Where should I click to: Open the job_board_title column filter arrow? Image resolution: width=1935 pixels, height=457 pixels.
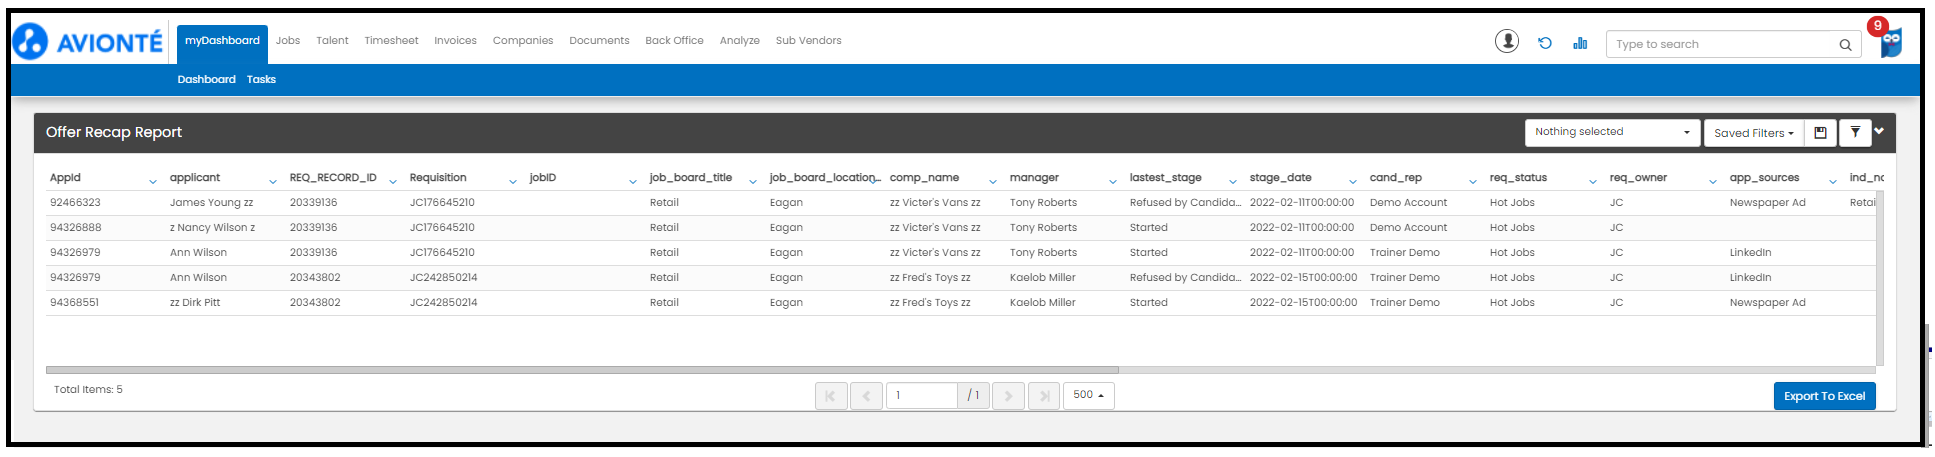click(753, 181)
